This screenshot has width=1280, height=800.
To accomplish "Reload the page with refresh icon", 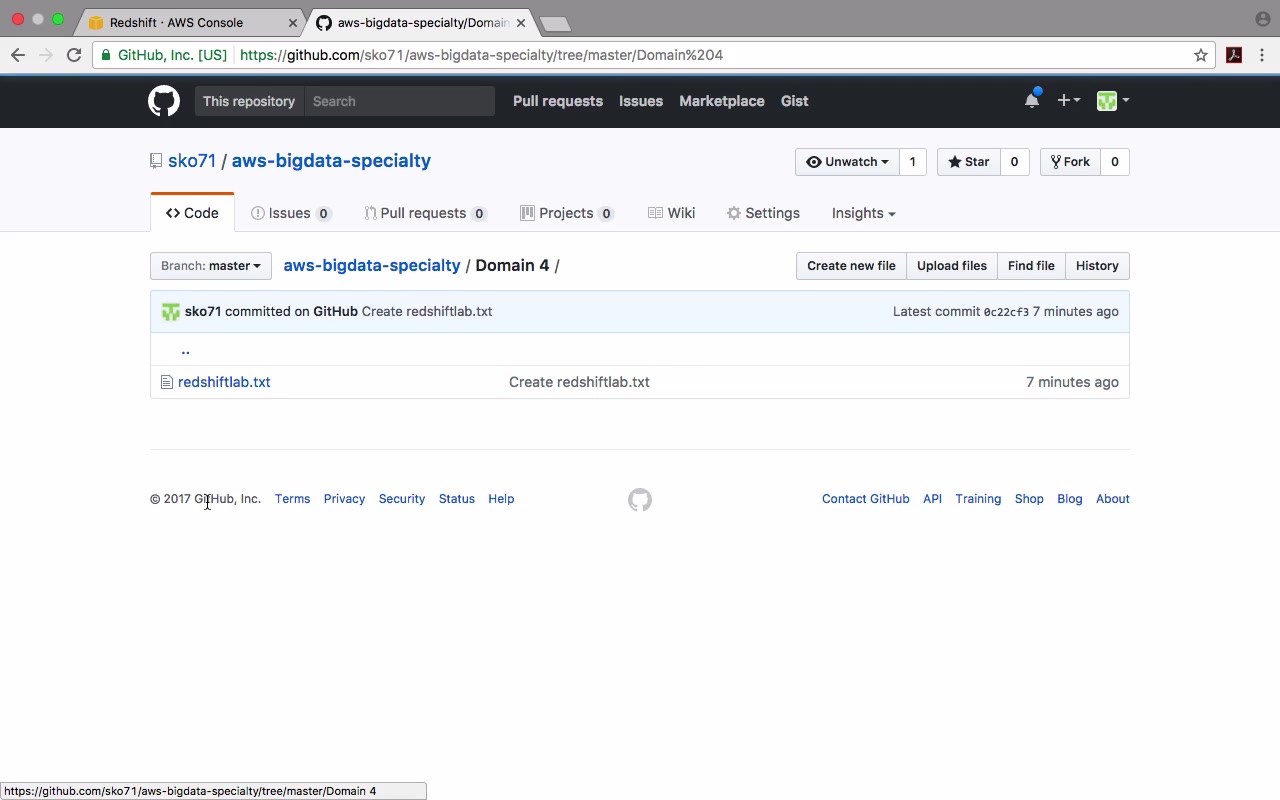I will click(74, 55).
